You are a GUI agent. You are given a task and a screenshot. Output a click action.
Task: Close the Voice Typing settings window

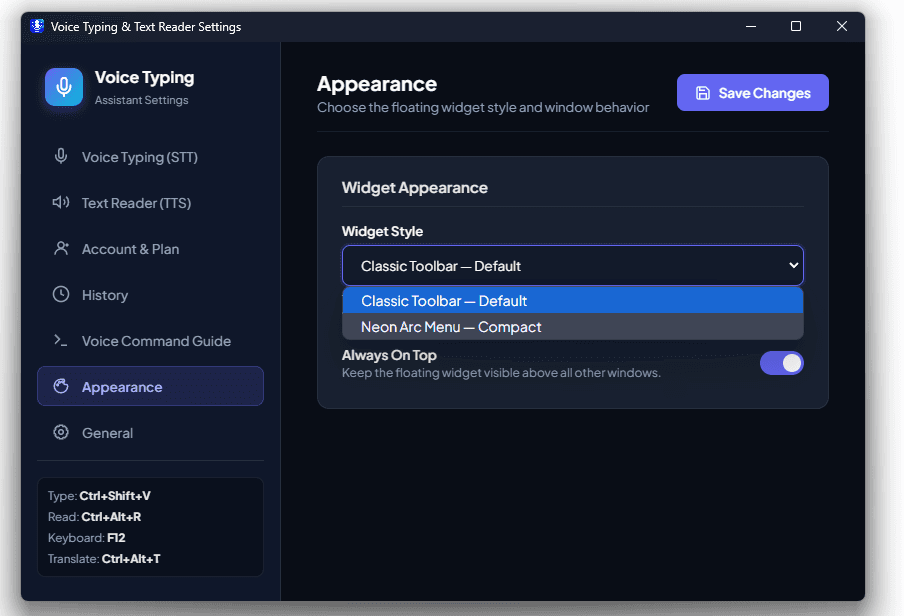[841, 26]
